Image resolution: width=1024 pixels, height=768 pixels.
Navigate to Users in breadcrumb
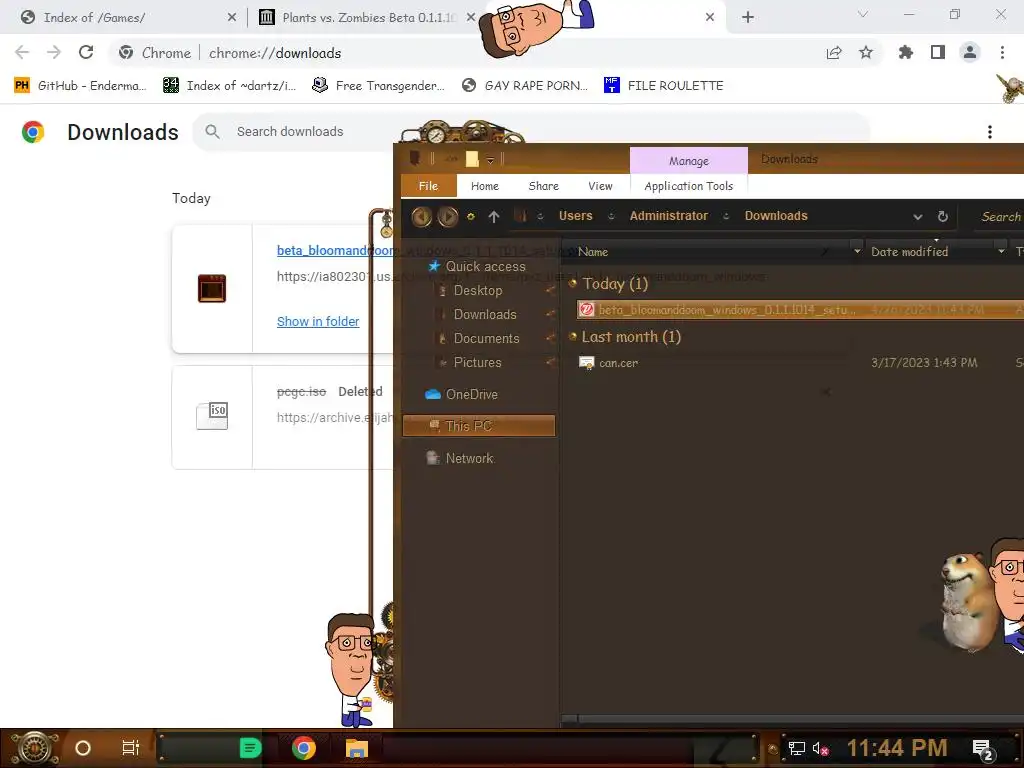click(575, 216)
